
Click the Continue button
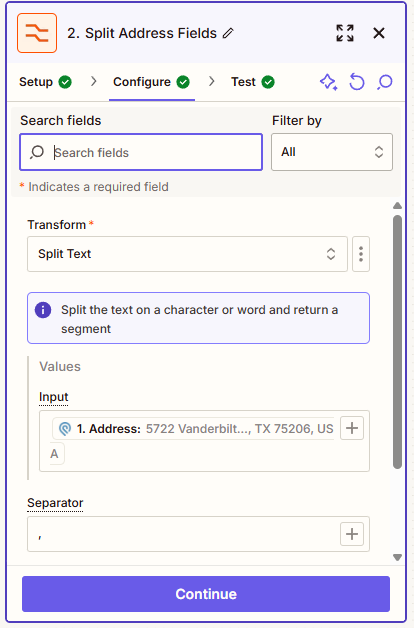[206, 594]
